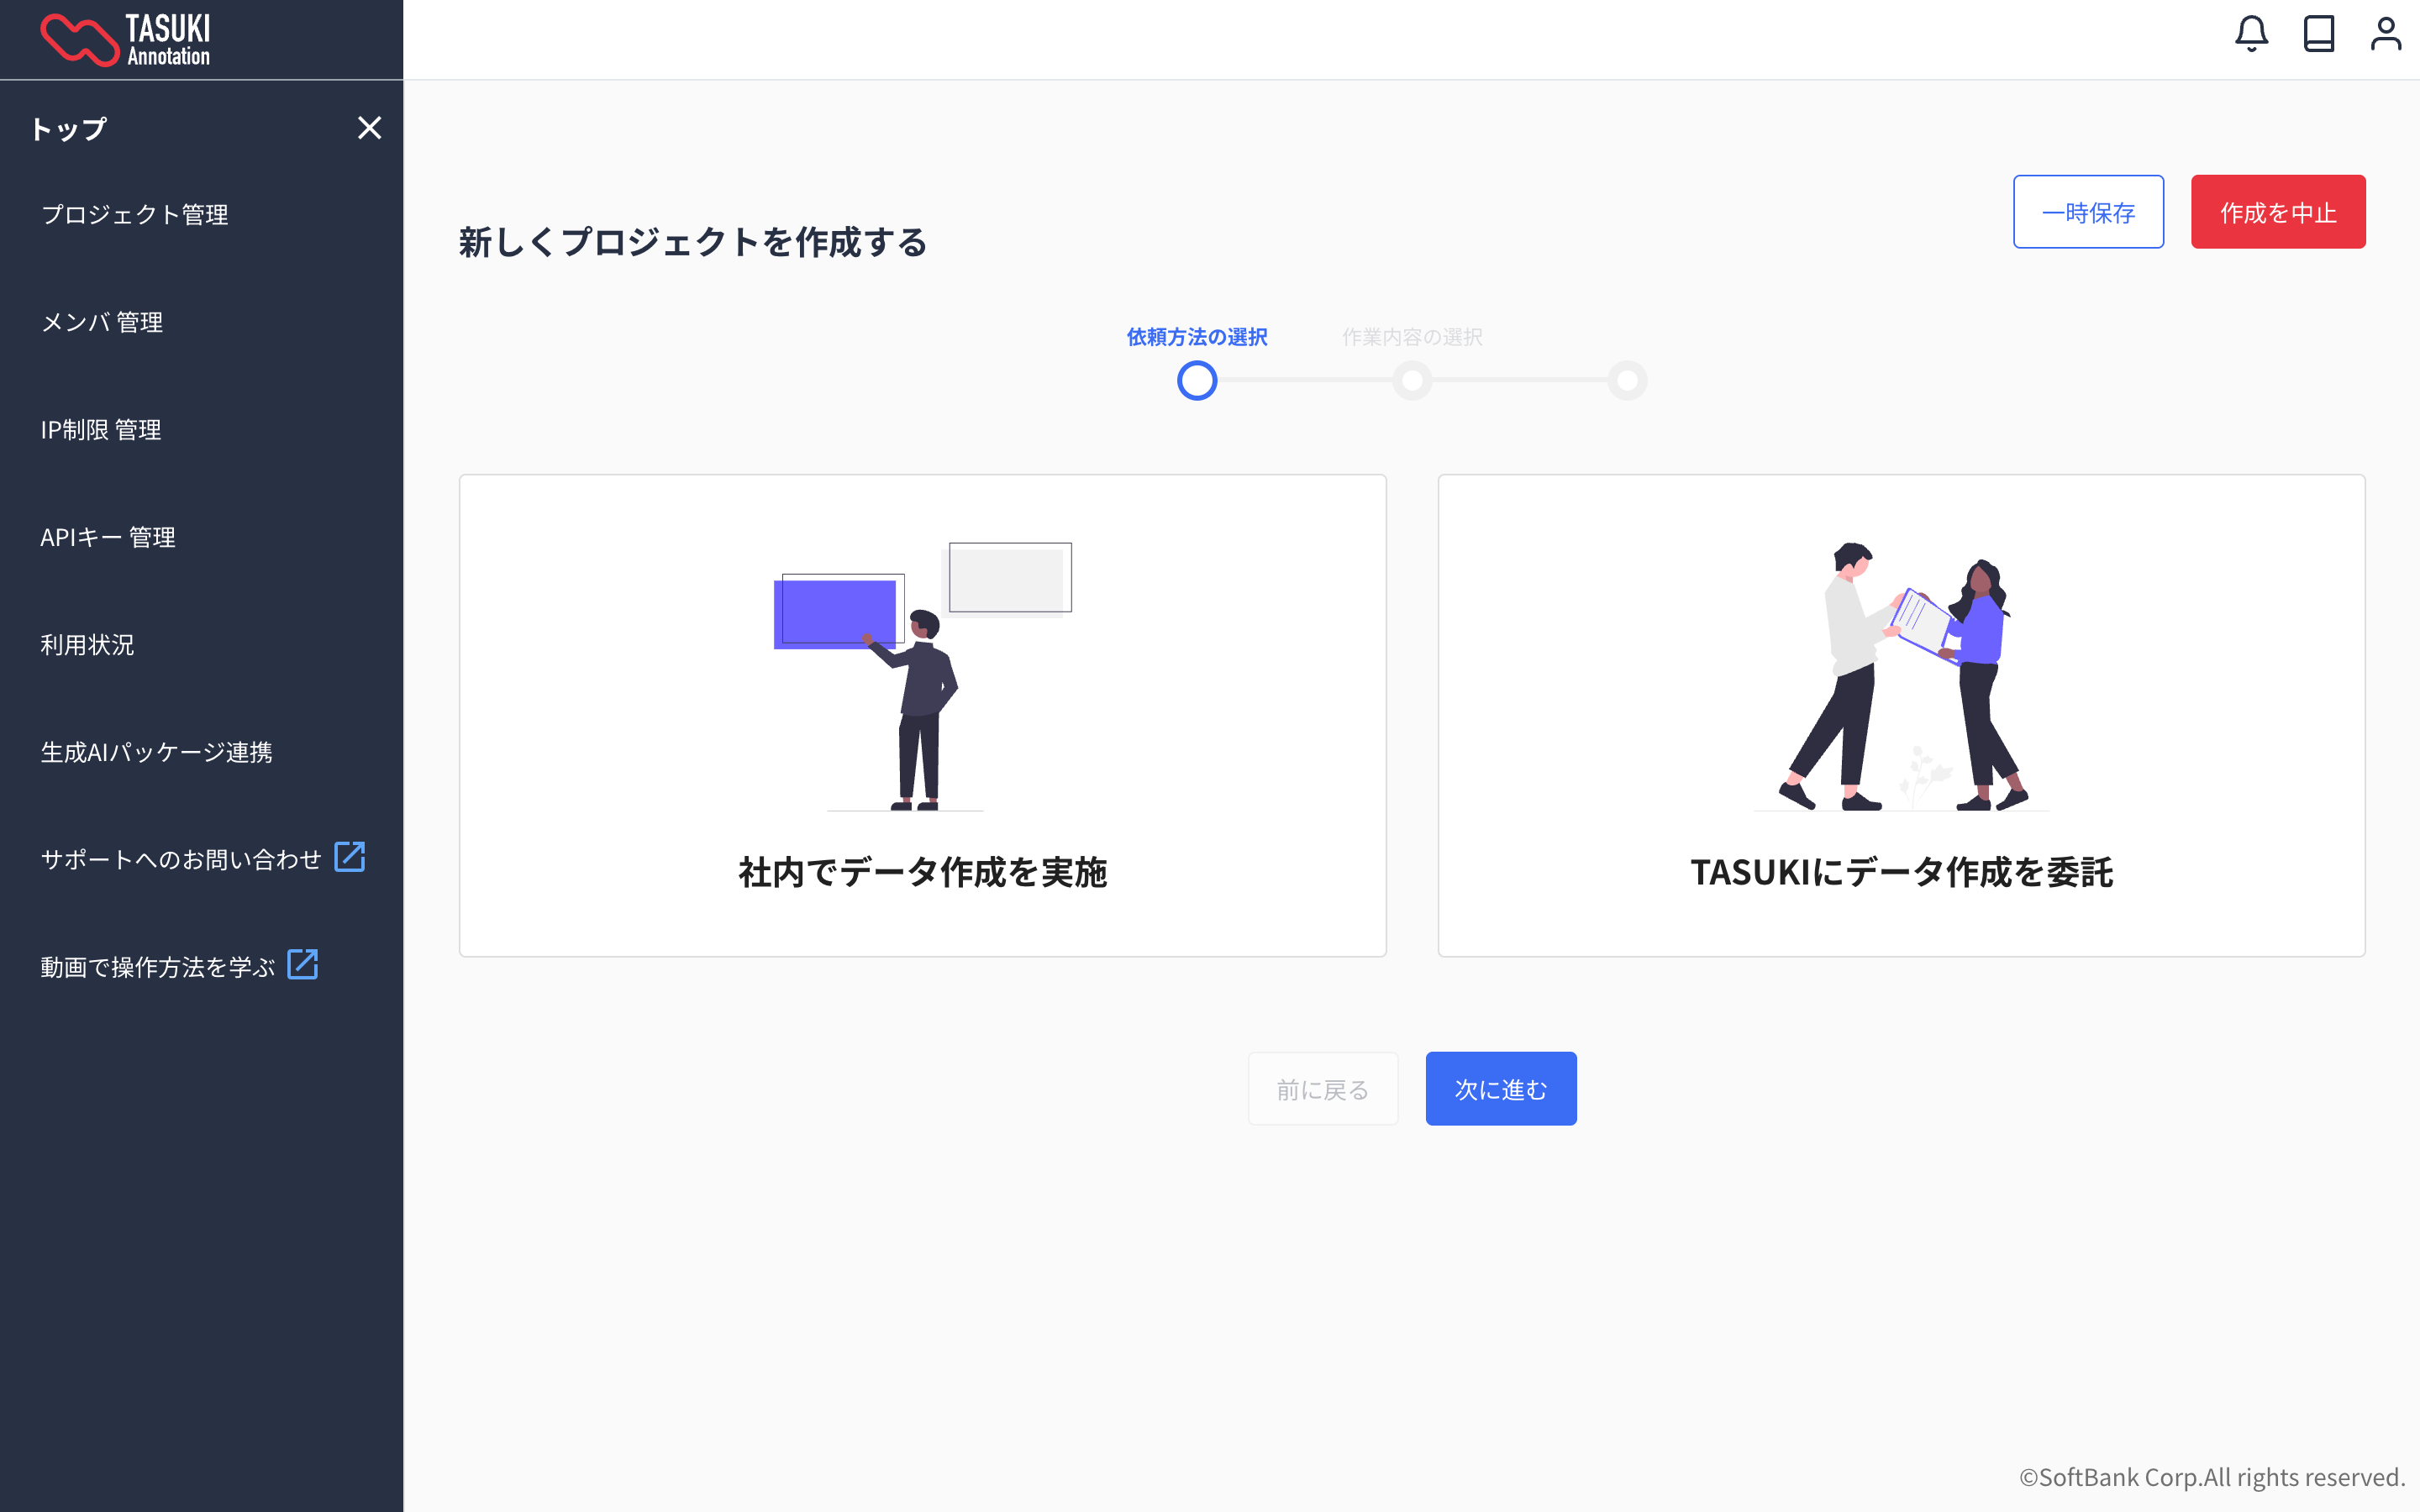Click the 一時保存 button
This screenshot has width=2420, height=1512.
pyautogui.click(x=2087, y=212)
